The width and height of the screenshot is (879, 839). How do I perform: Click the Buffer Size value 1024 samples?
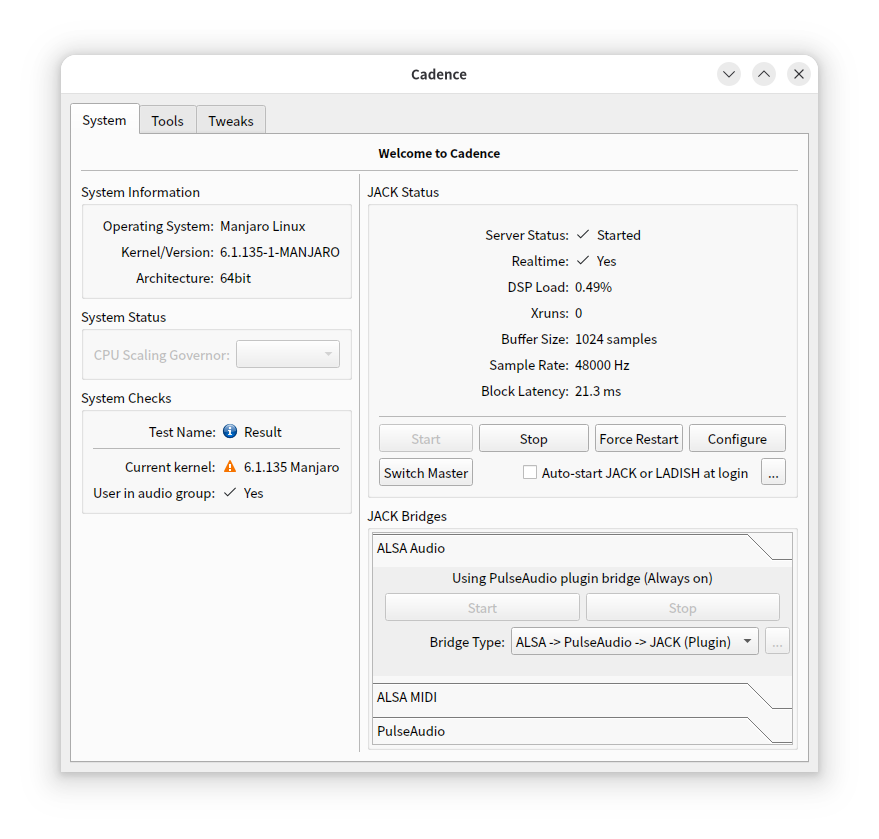pos(616,339)
